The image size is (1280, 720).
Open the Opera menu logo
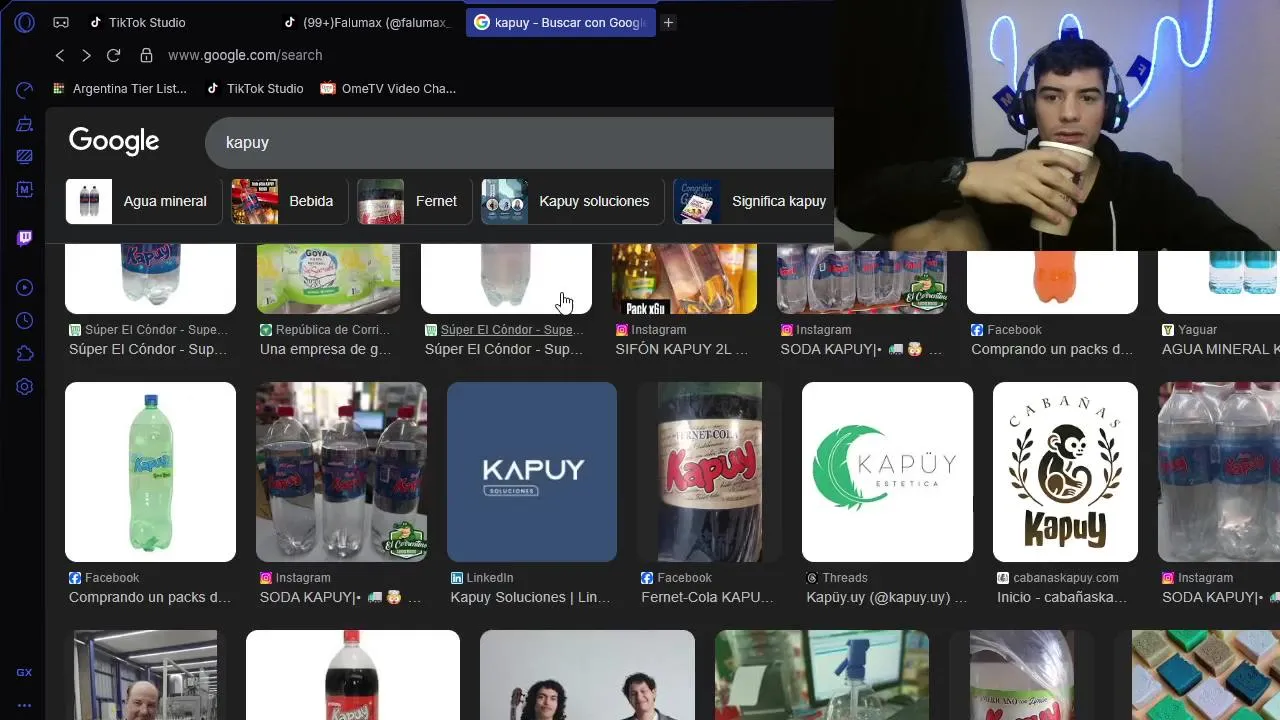point(24,22)
